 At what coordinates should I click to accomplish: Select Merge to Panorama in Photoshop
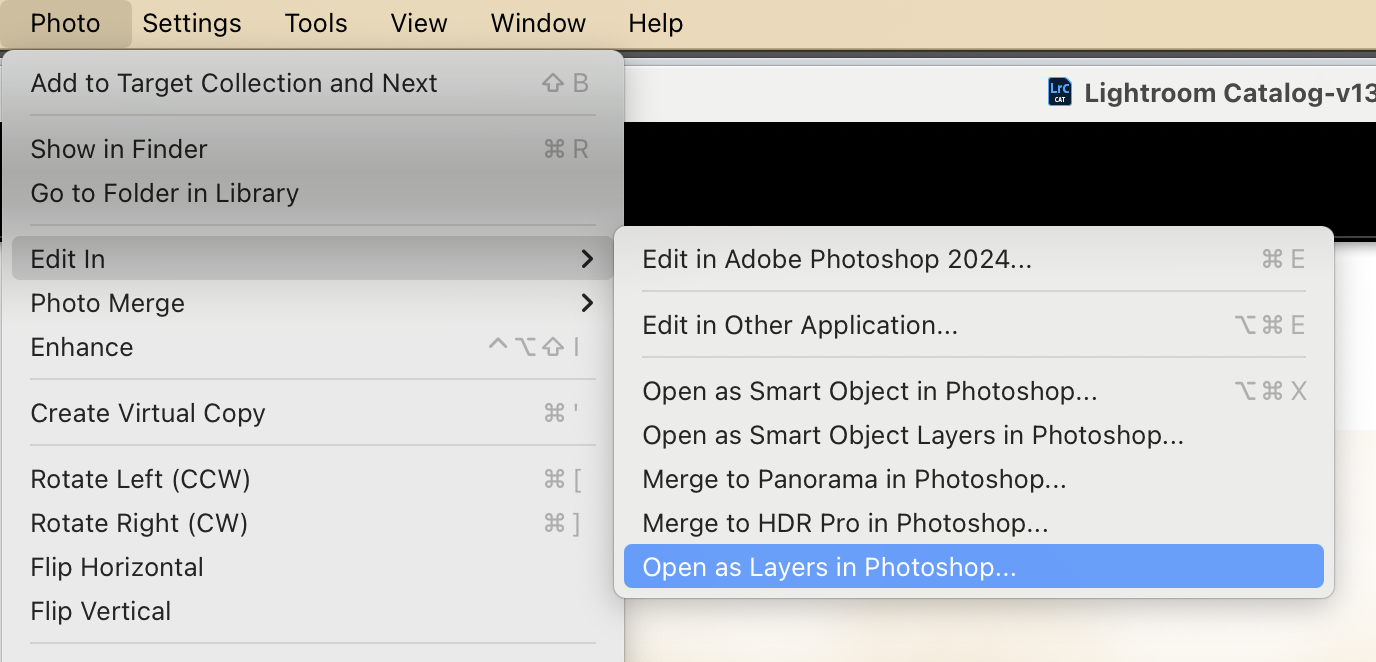pos(854,479)
